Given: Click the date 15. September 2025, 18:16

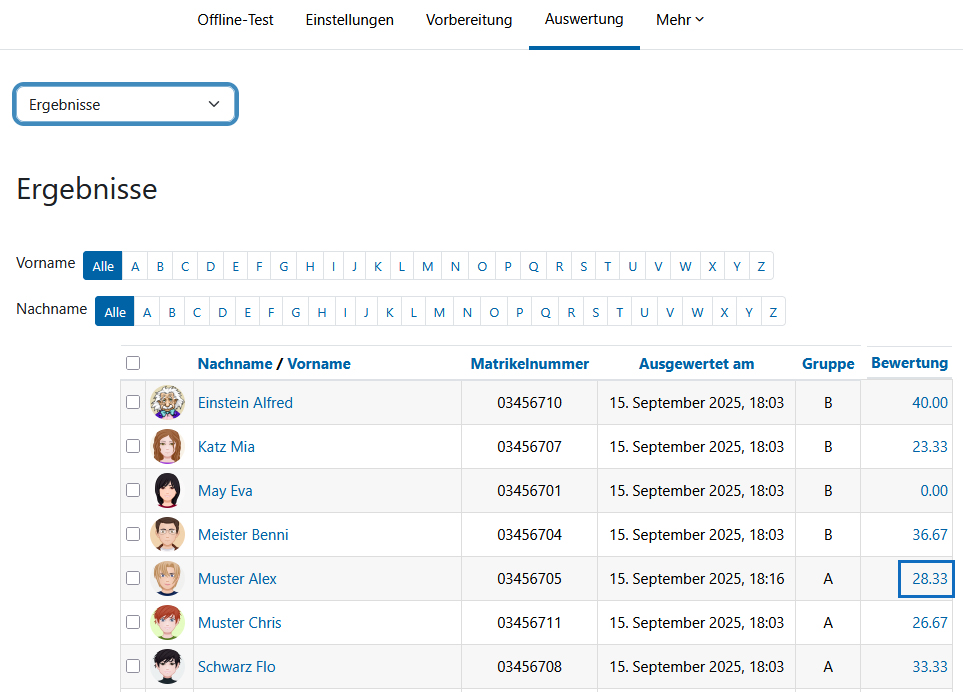Looking at the screenshot, I should click(x=696, y=578).
